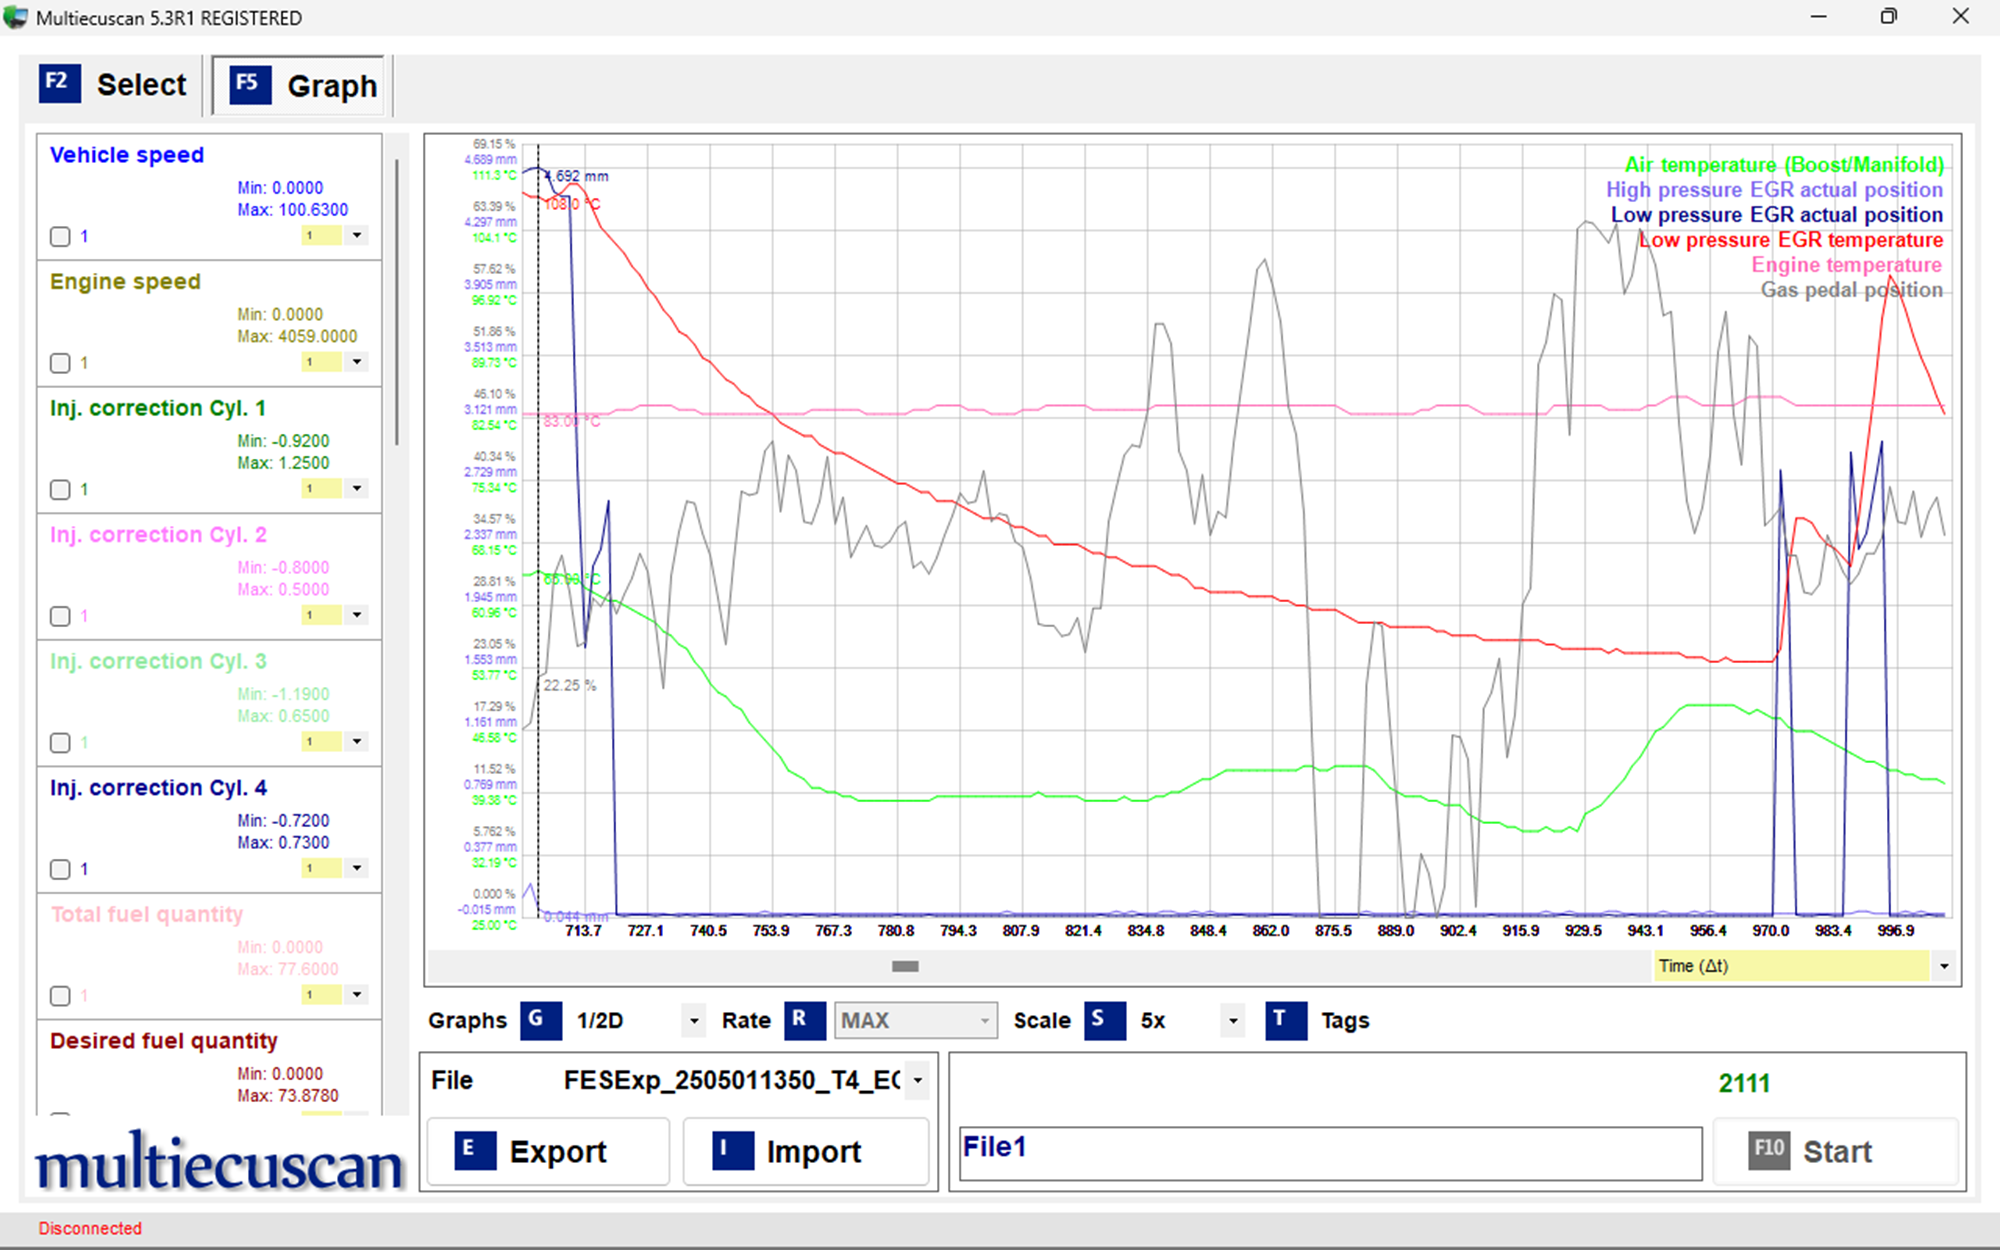
Task: Click the Import button
Action: tap(805, 1151)
